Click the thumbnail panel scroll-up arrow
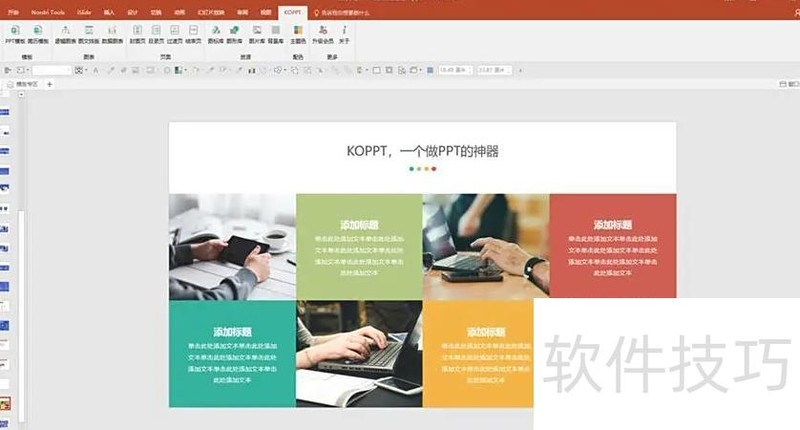 (21, 94)
